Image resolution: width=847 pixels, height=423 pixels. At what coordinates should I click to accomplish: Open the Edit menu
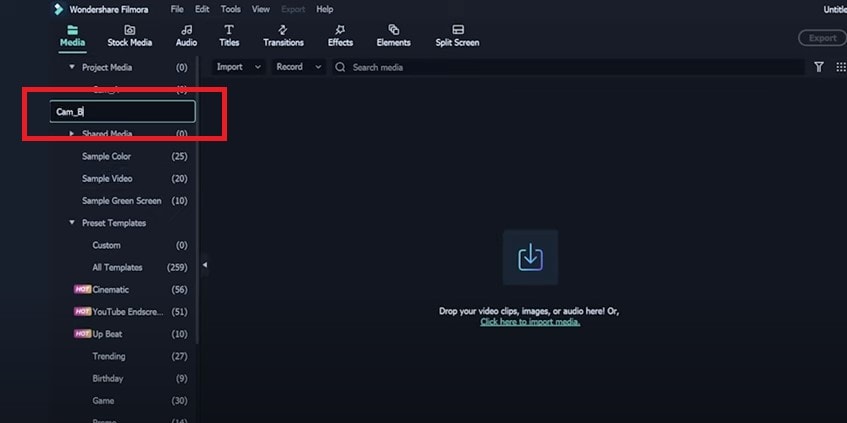click(x=202, y=9)
